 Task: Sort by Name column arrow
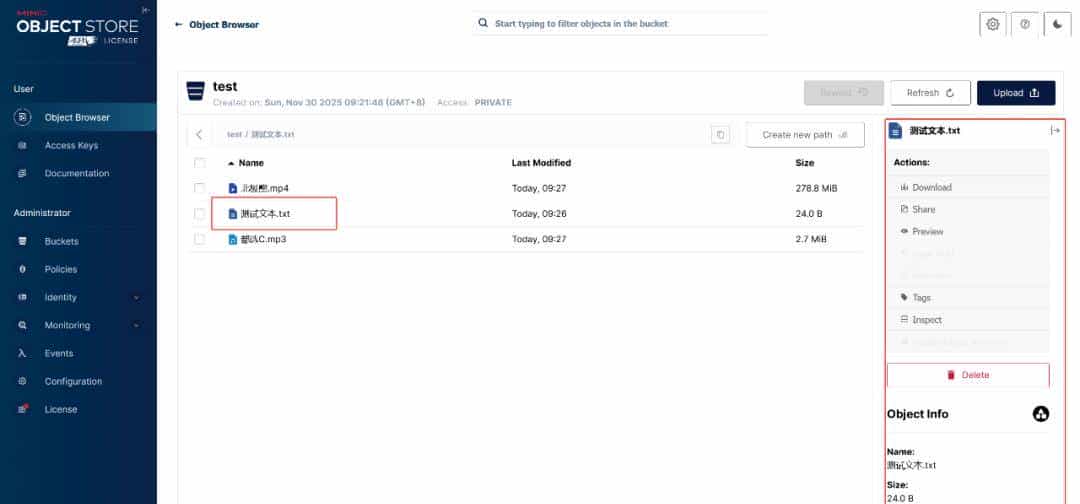point(231,164)
